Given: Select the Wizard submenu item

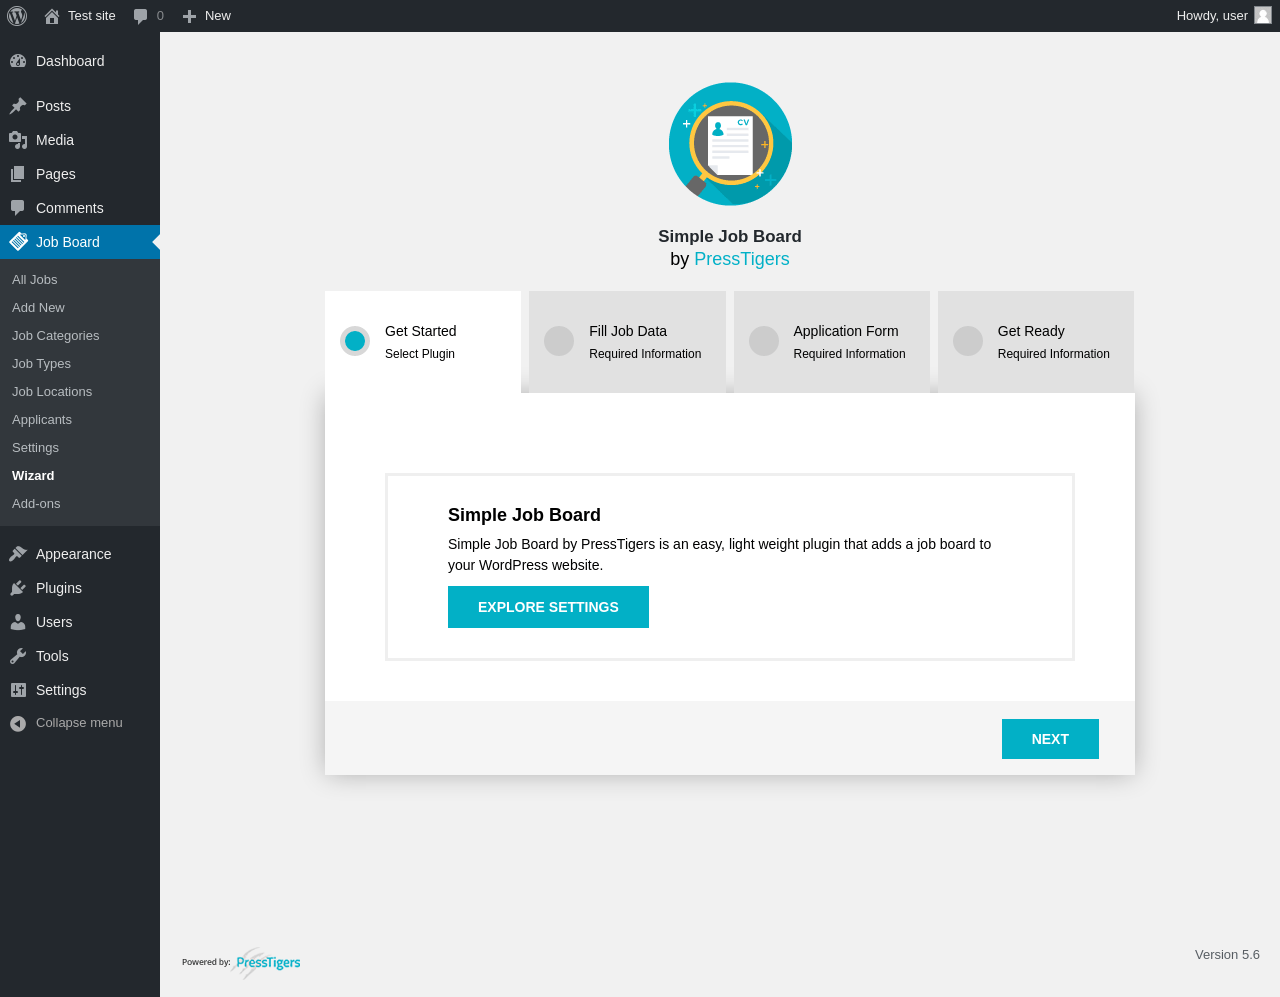Looking at the screenshot, I should (x=80, y=476).
